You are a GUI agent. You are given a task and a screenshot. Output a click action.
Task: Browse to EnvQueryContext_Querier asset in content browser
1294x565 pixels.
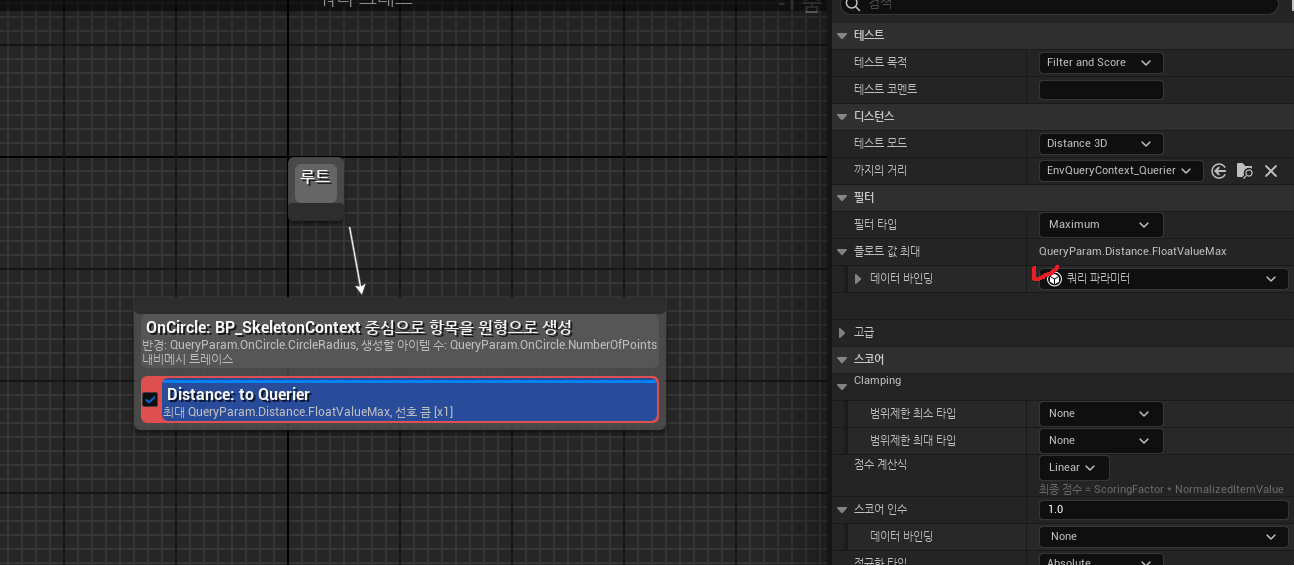[x=1244, y=171]
